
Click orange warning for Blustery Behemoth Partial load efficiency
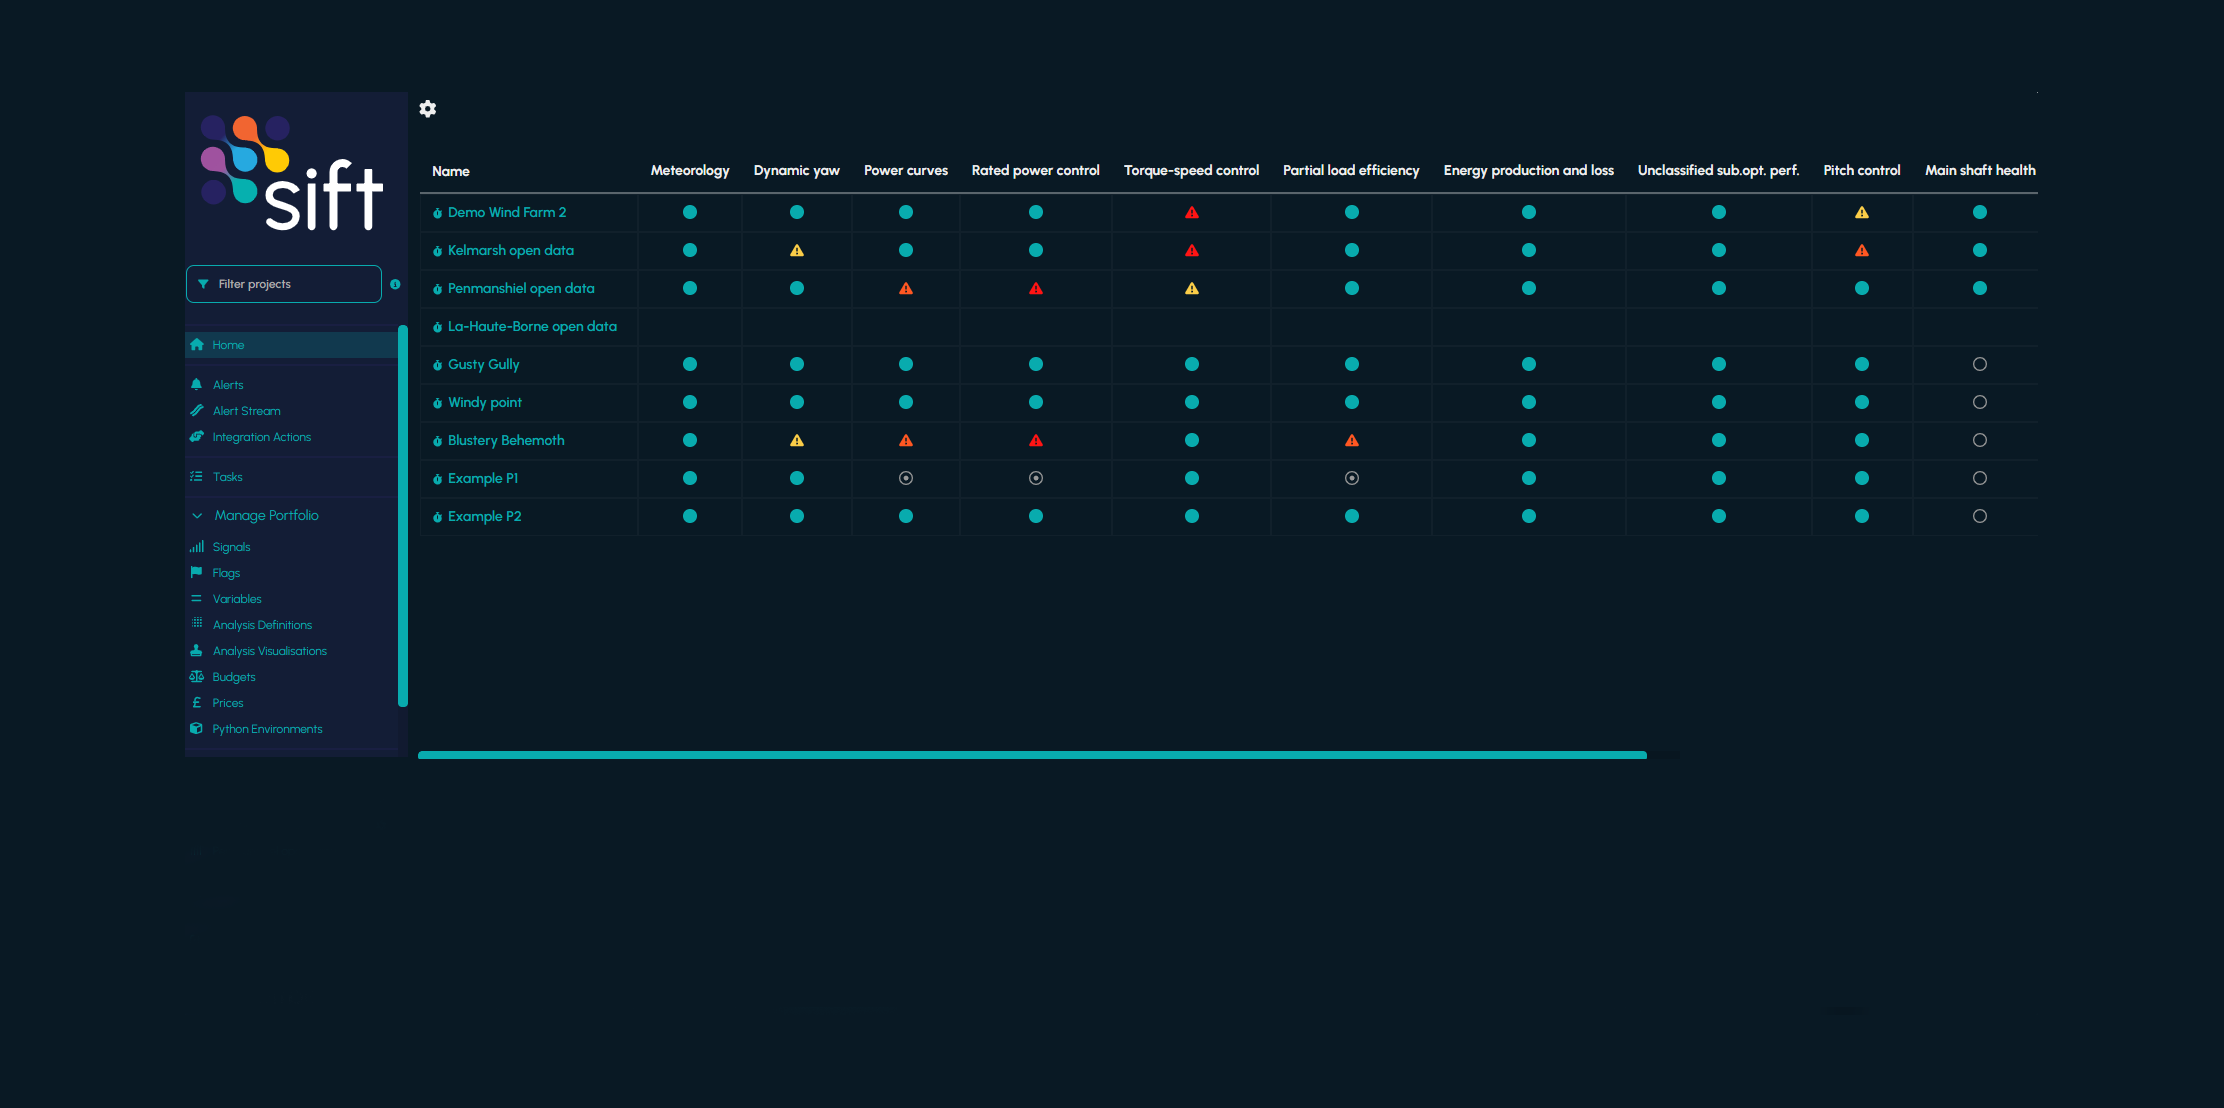coord(1352,441)
